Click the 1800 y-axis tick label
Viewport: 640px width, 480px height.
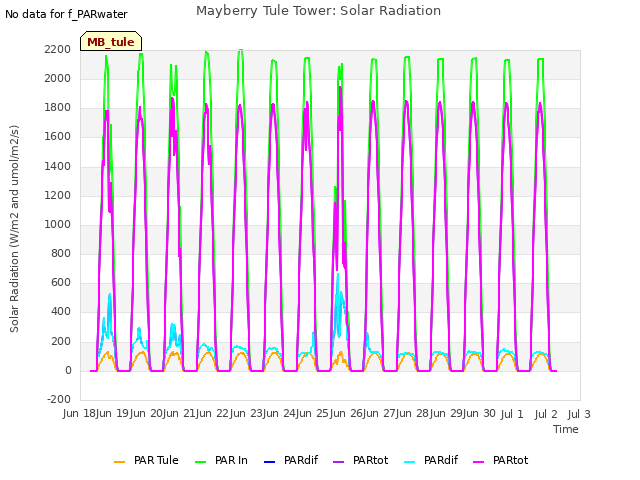[58, 108]
